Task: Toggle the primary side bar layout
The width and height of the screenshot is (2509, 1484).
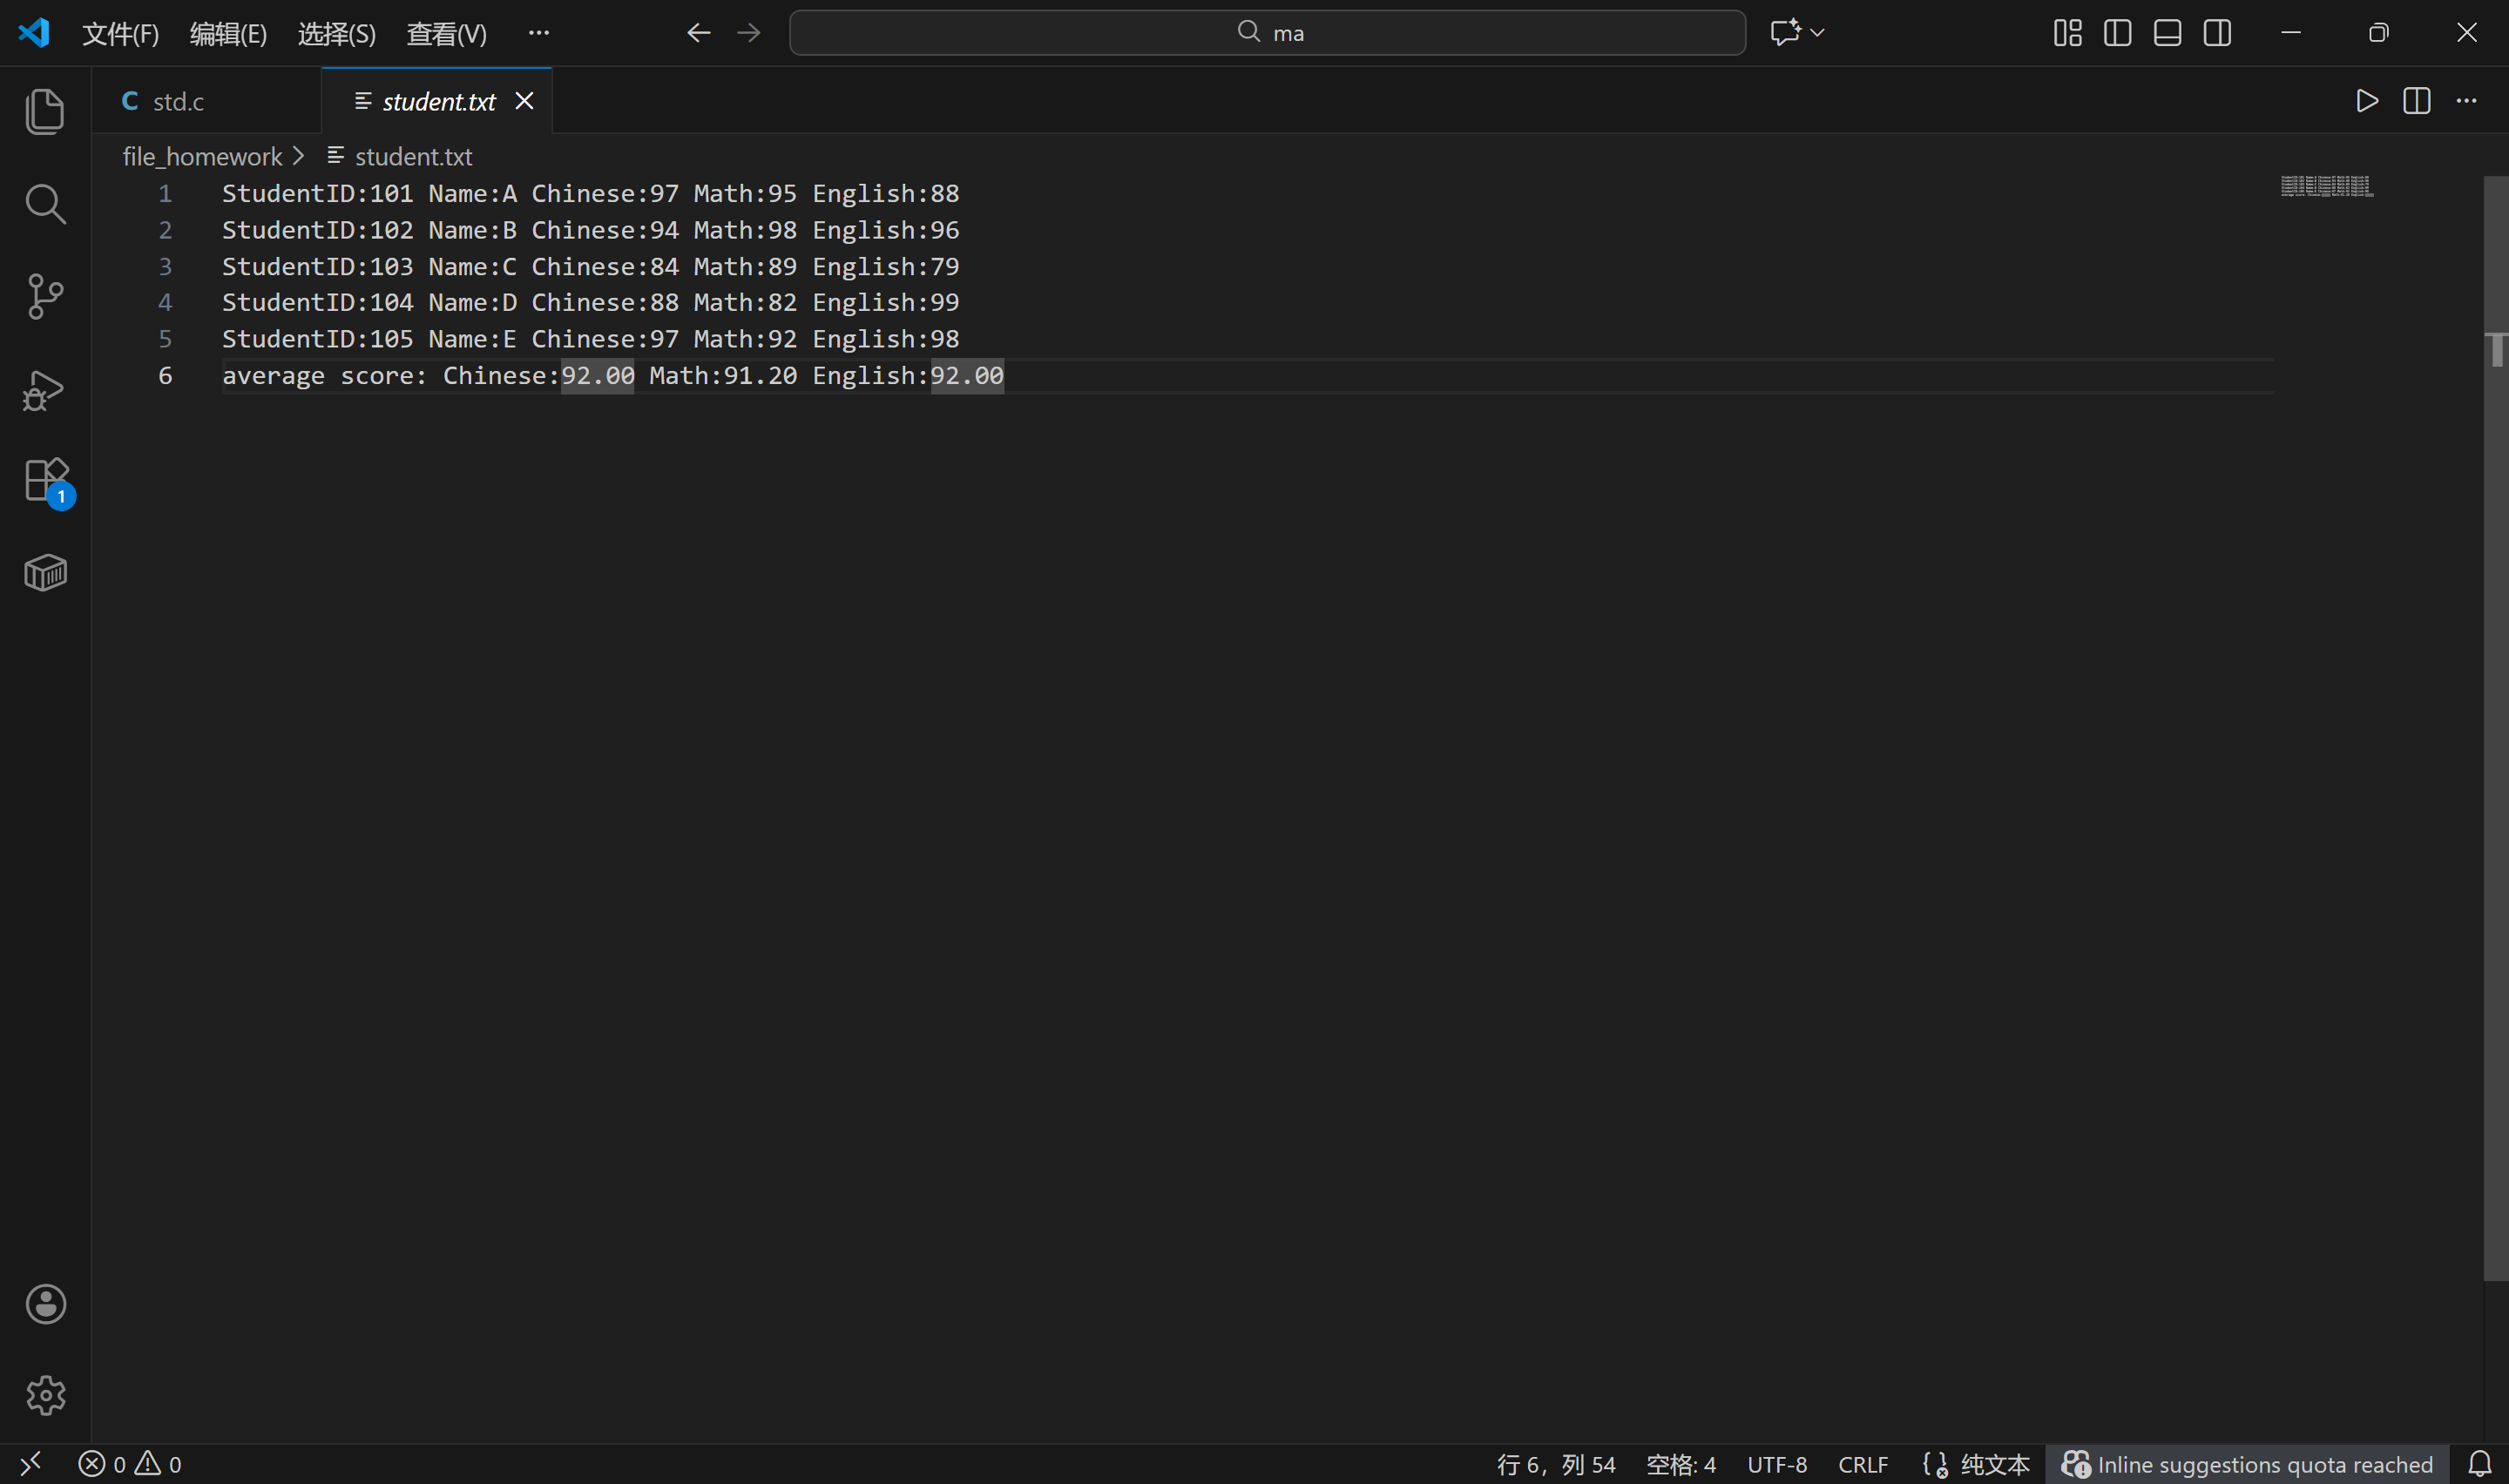Action: [2117, 33]
